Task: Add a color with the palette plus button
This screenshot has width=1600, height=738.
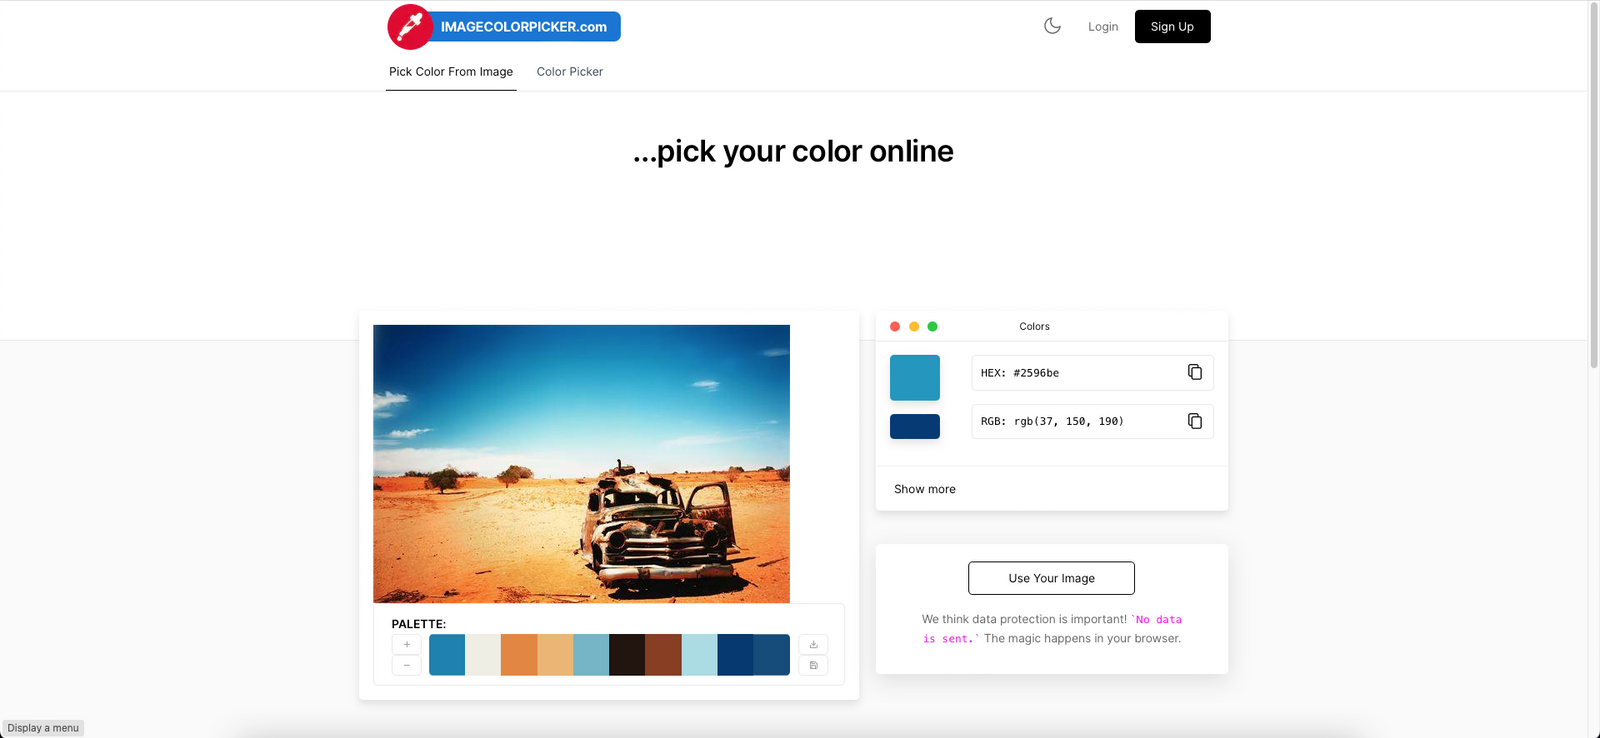Action: tap(407, 645)
